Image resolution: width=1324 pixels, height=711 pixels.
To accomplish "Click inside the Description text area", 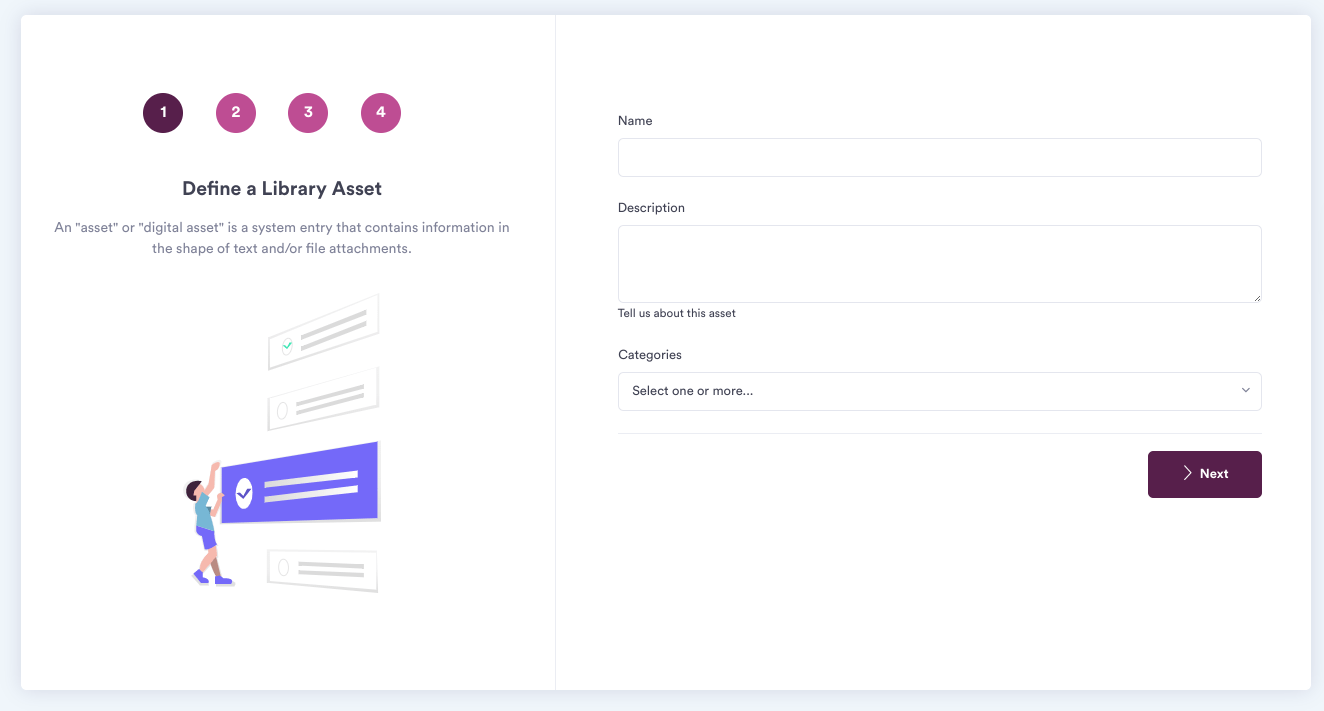I will coord(940,264).
